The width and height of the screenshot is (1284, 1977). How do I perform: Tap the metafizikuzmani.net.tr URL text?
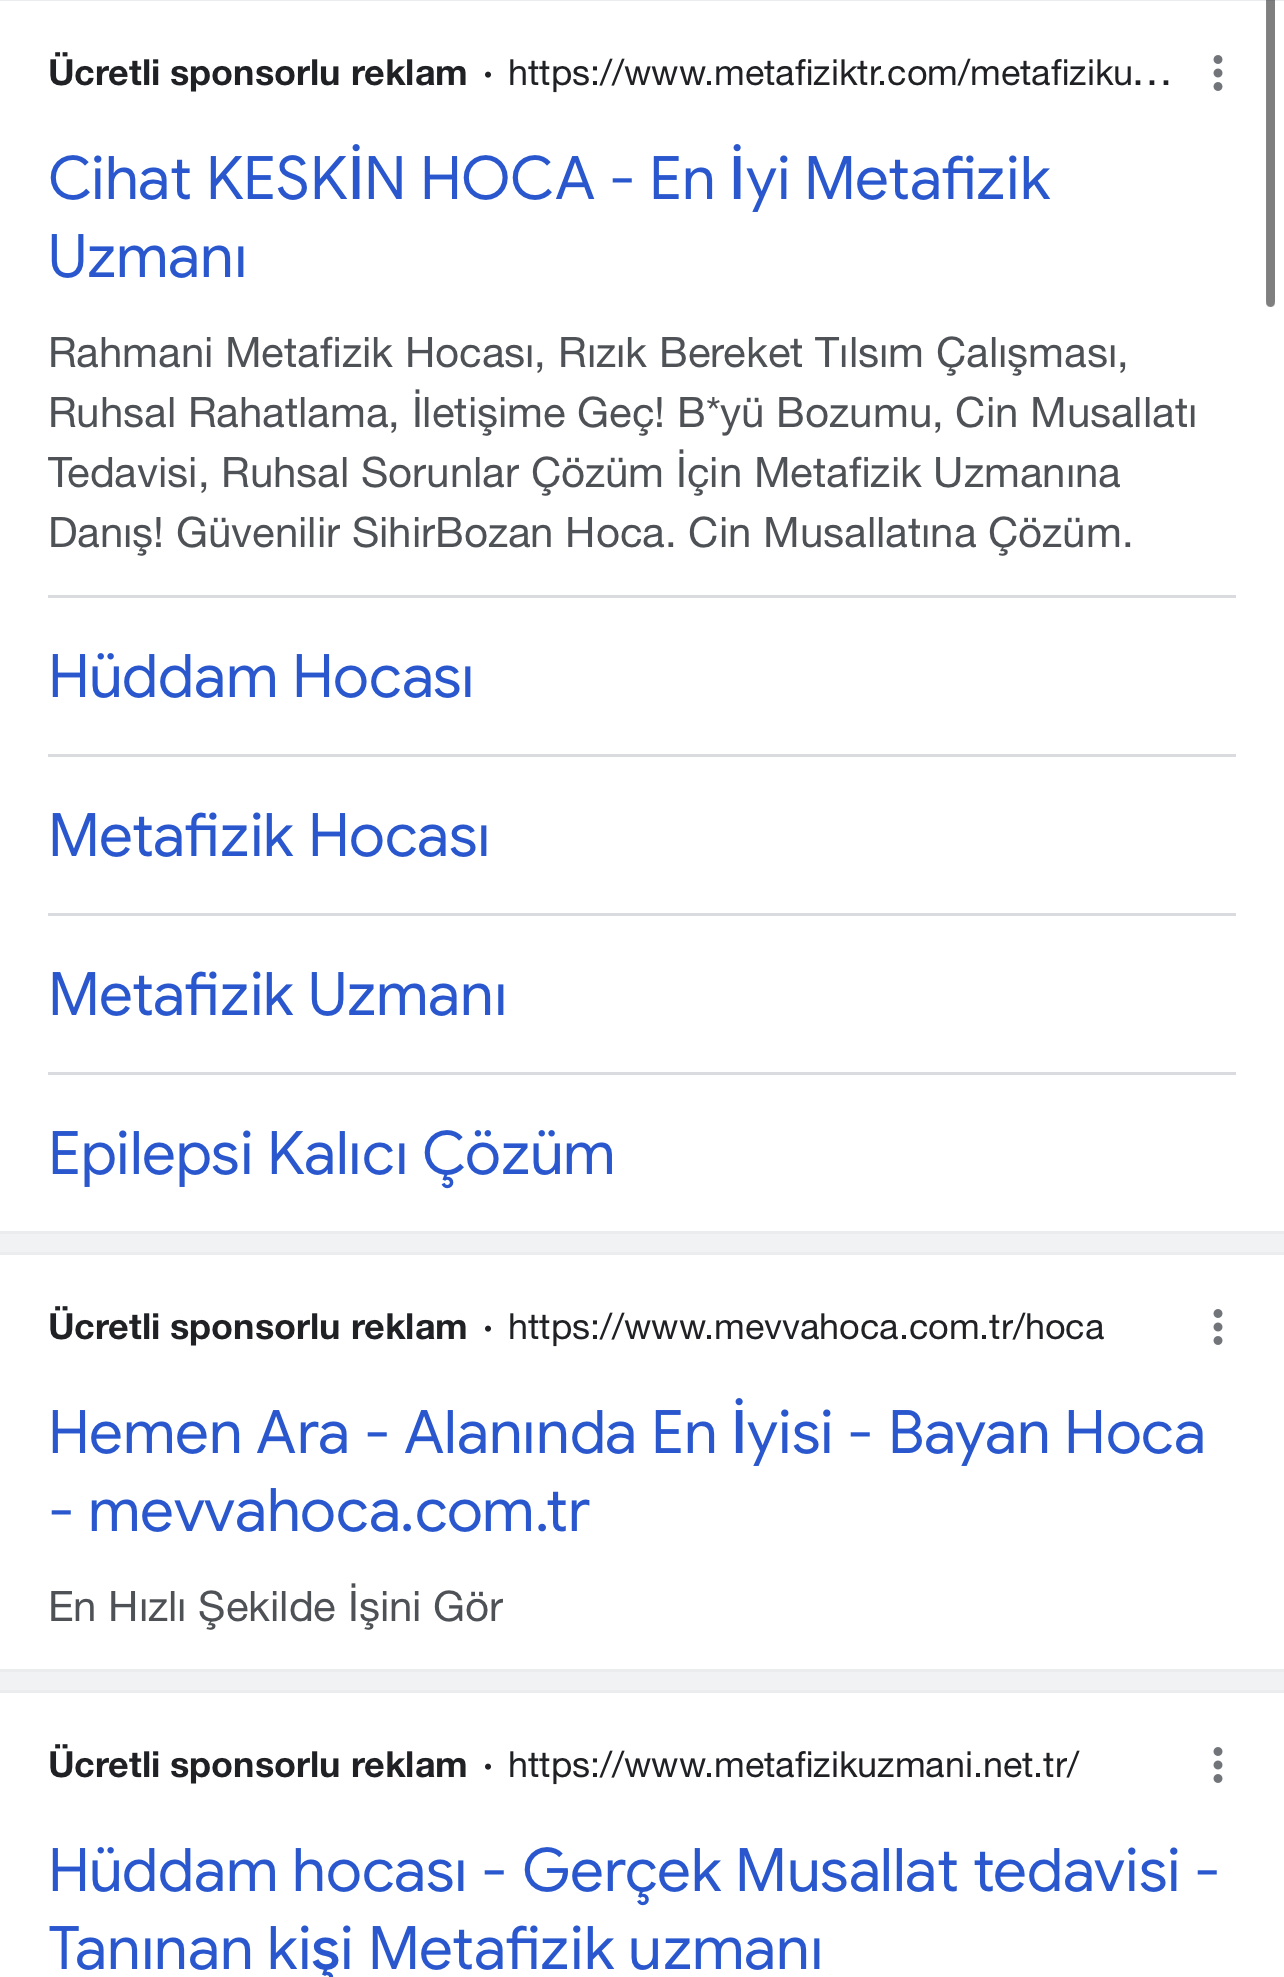(x=793, y=1765)
